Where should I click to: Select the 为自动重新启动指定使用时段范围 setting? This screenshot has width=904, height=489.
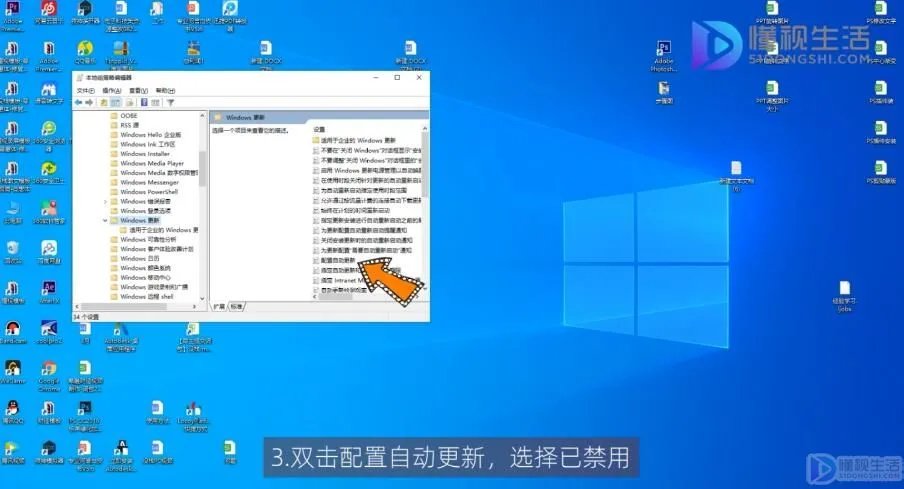(x=360, y=190)
